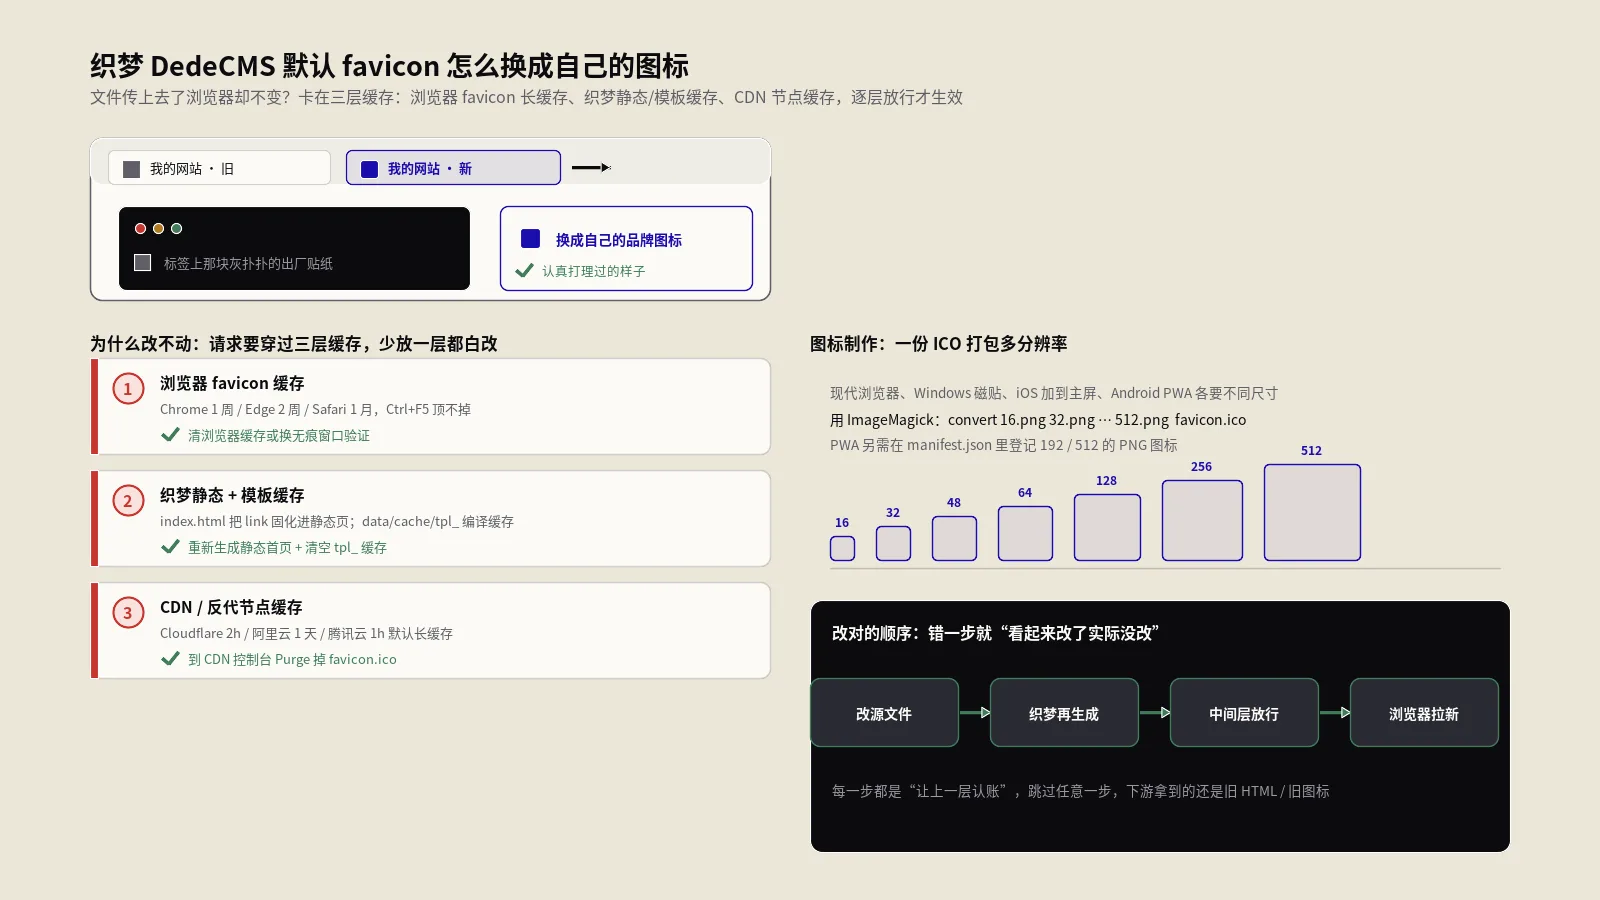Click the '改源文件' step button
The width and height of the screenshot is (1600, 900).
tap(884, 712)
